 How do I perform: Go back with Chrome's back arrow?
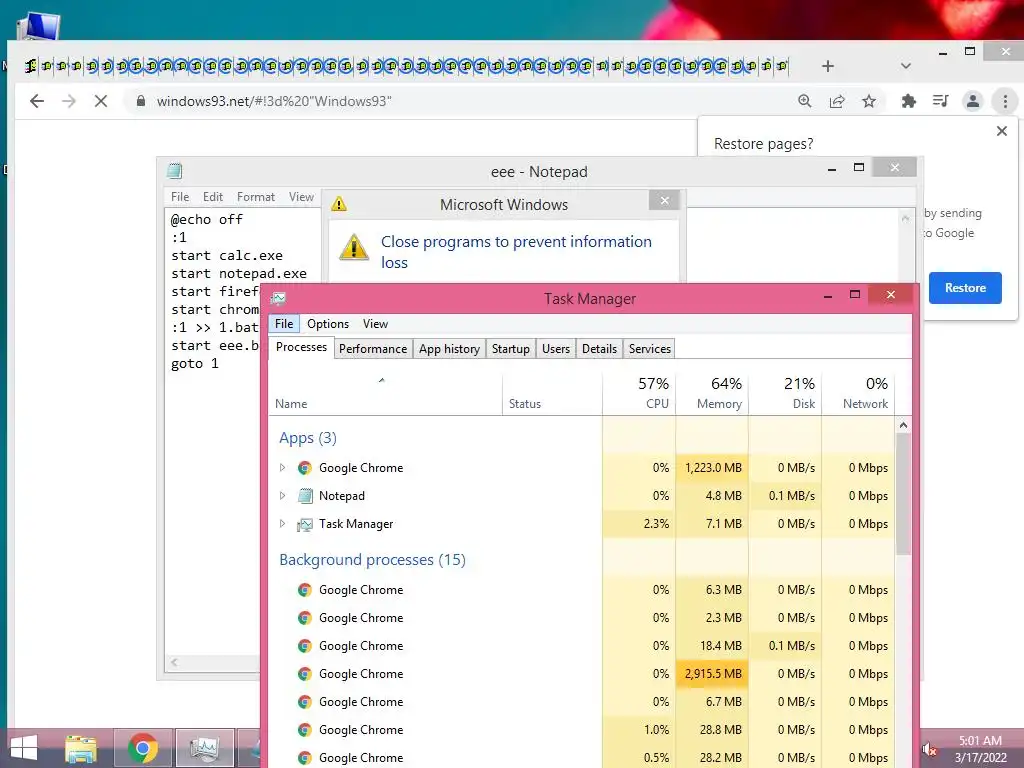[37, 101]
